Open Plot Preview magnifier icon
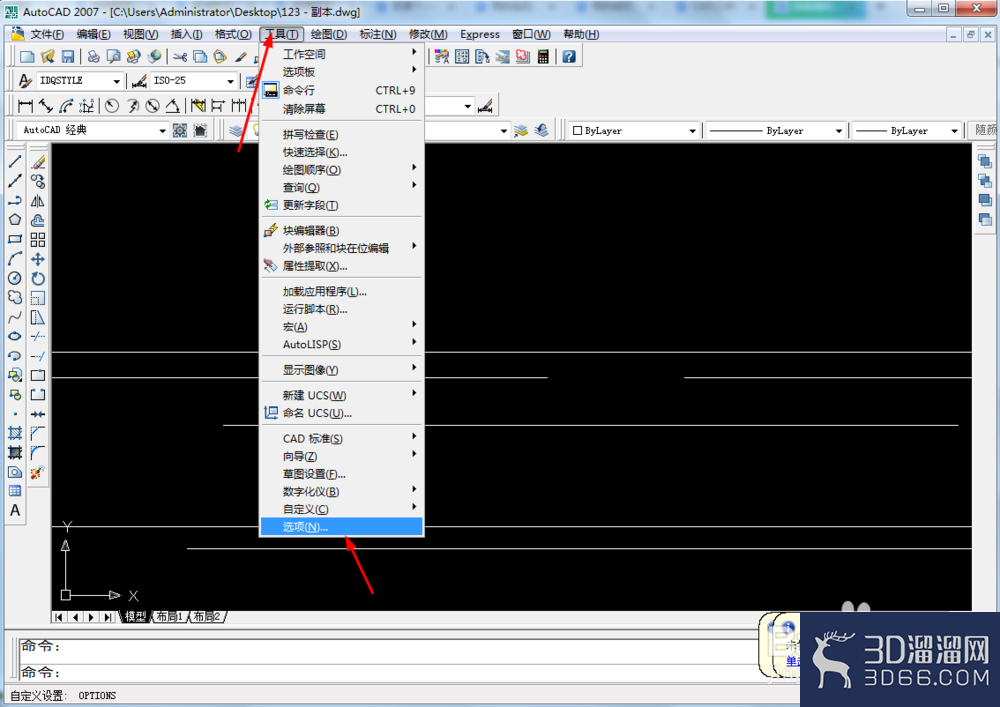 114,57
